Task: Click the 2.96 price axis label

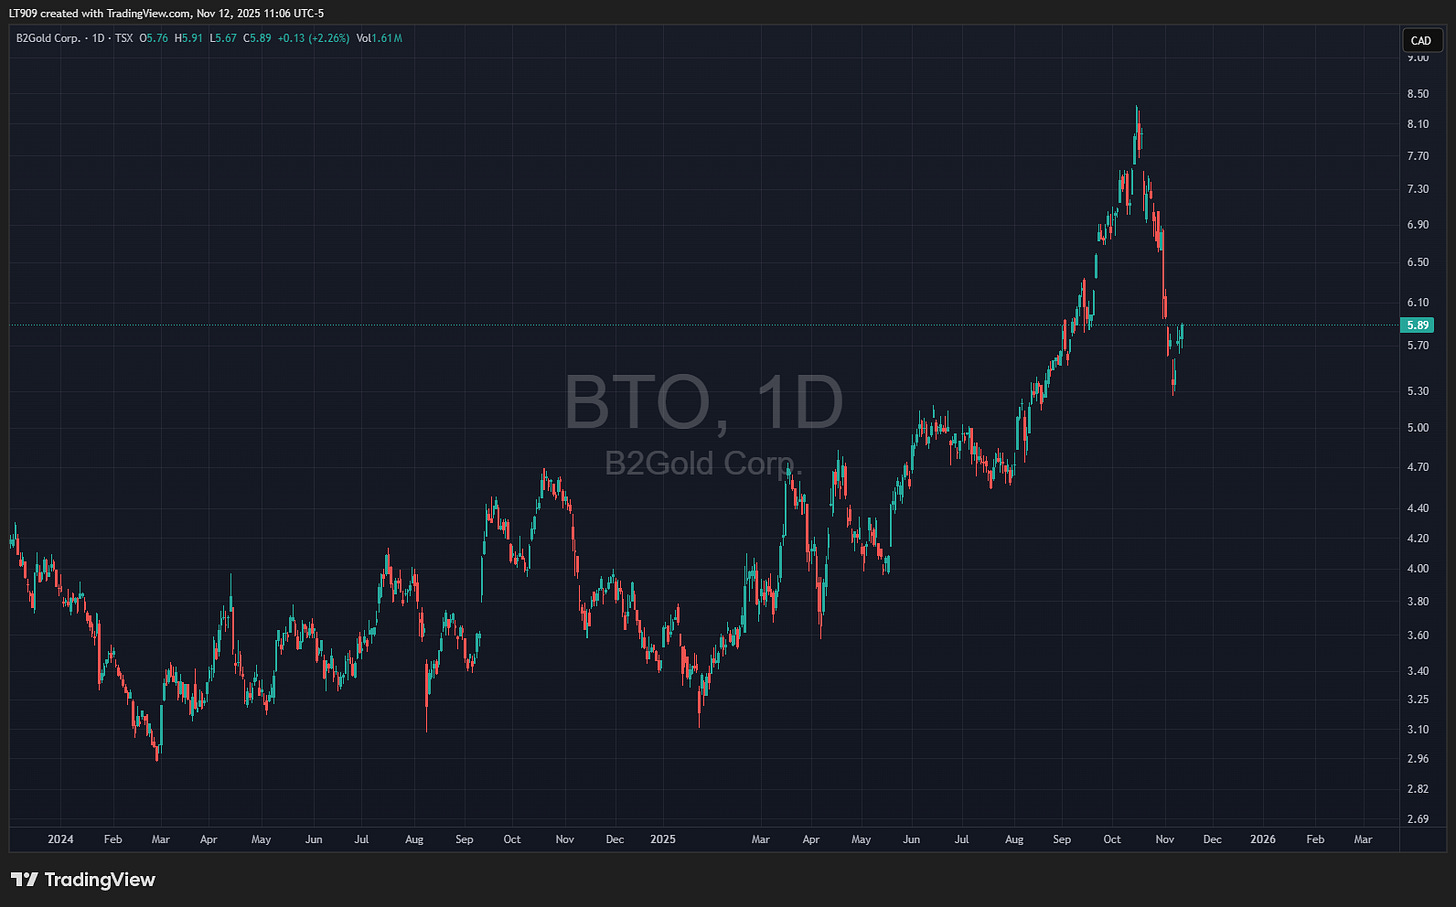Action: pos(1417,759)
